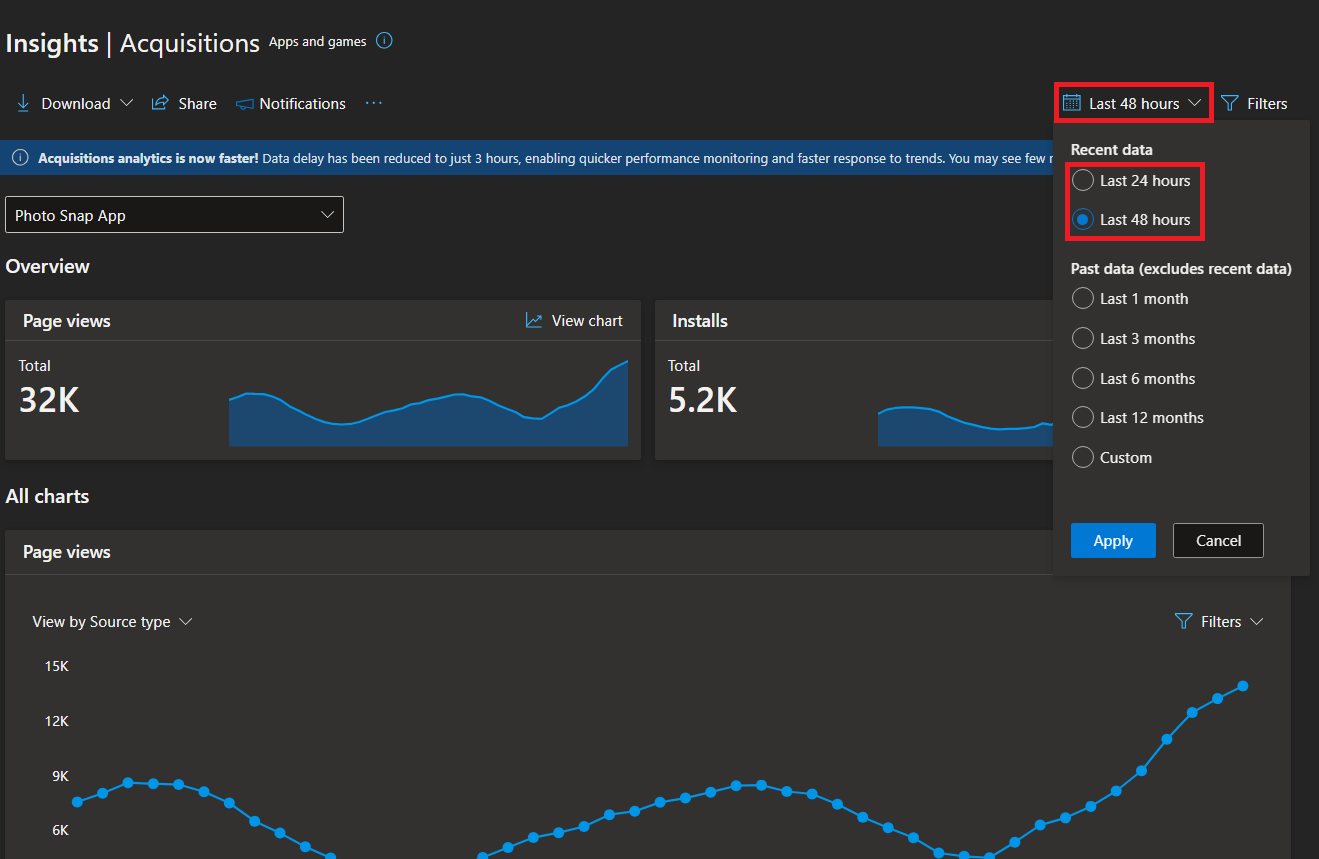Choose the Custom date range radio
Screen dimensions: 1319x859
(x=1082, y=457)
